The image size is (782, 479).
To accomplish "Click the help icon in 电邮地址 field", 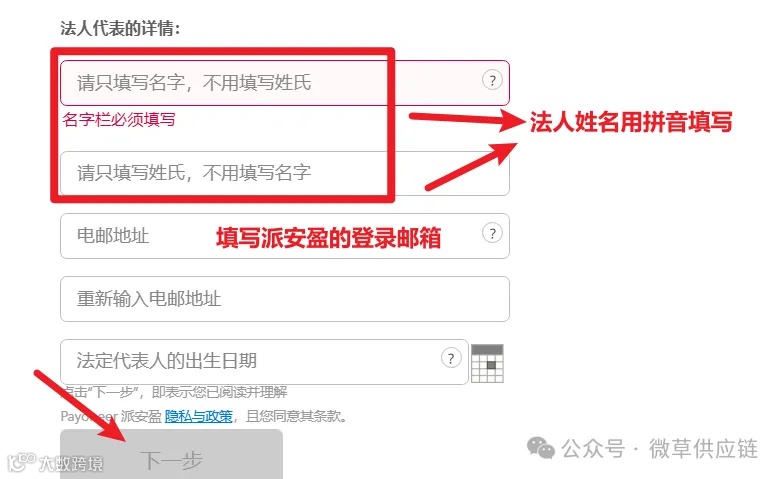I will tap(492, 233).
